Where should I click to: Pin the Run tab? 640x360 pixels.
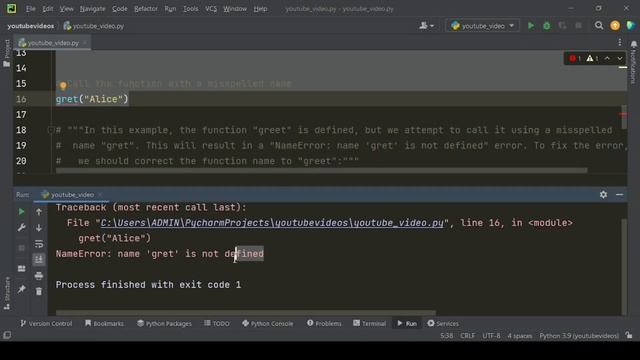tap(21, 289)
